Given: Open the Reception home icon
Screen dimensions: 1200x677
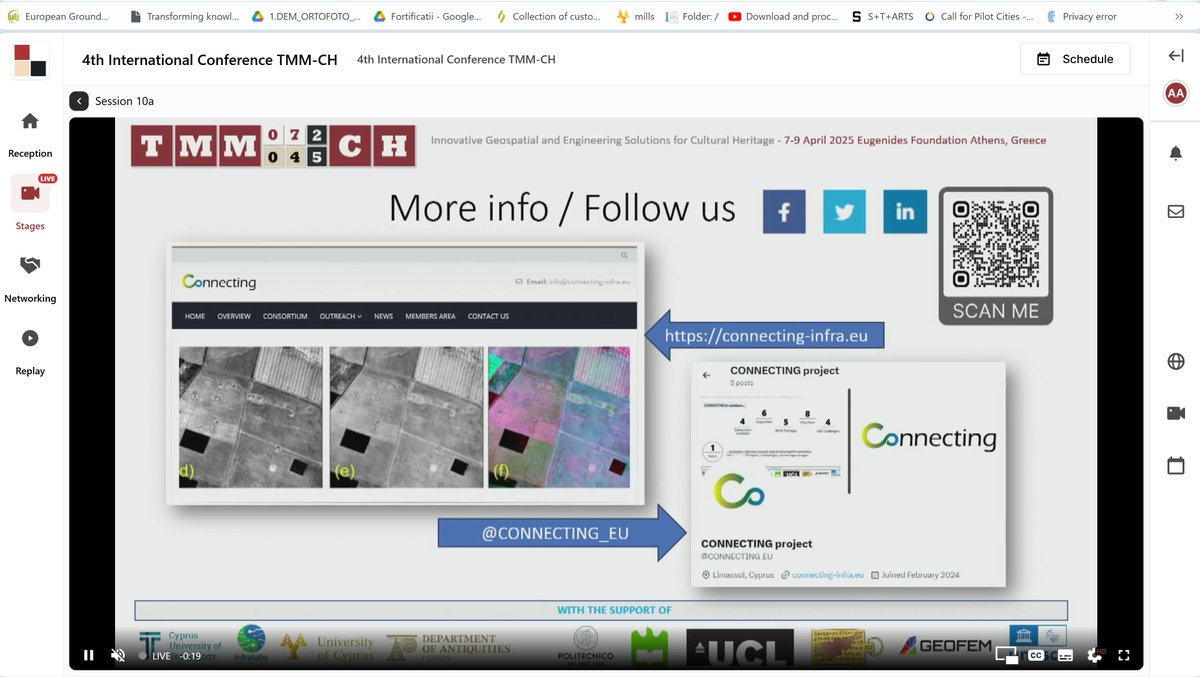Looking at the screenshot, I should click(30, 121).
